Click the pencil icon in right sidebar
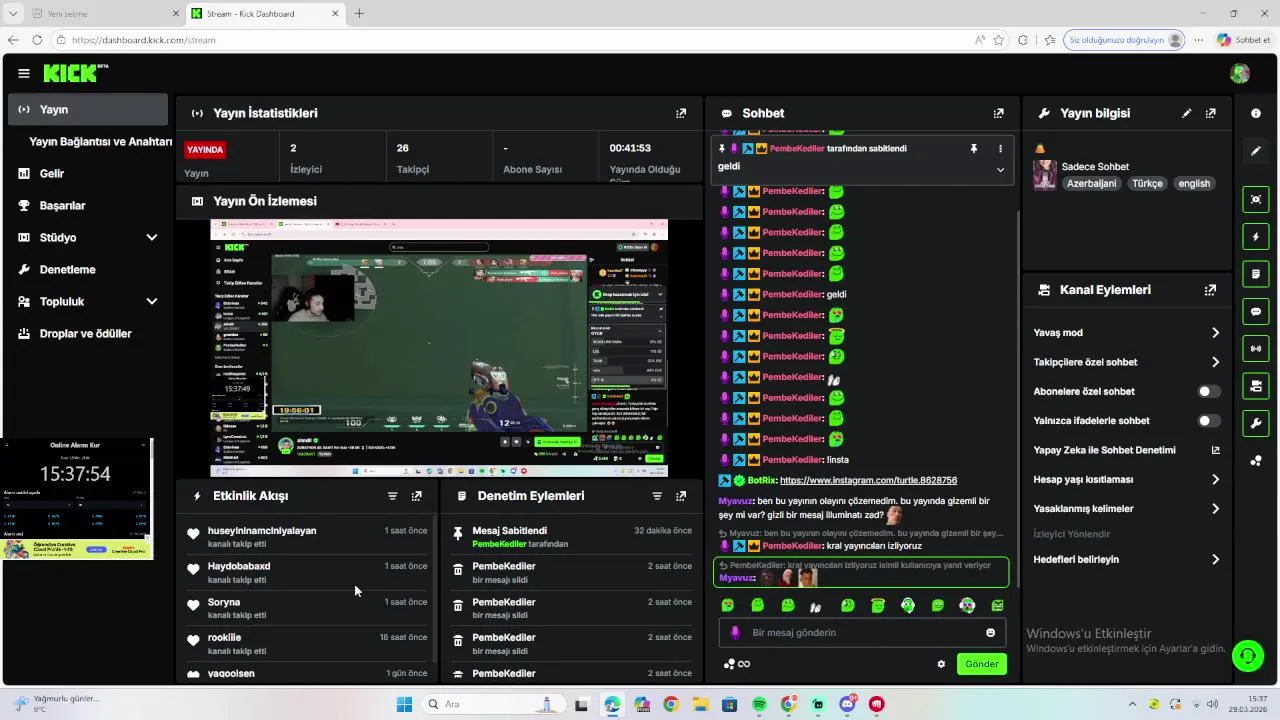This screenshot has height=720, width=1280. pyautogui.click(x=1256, y=151)
